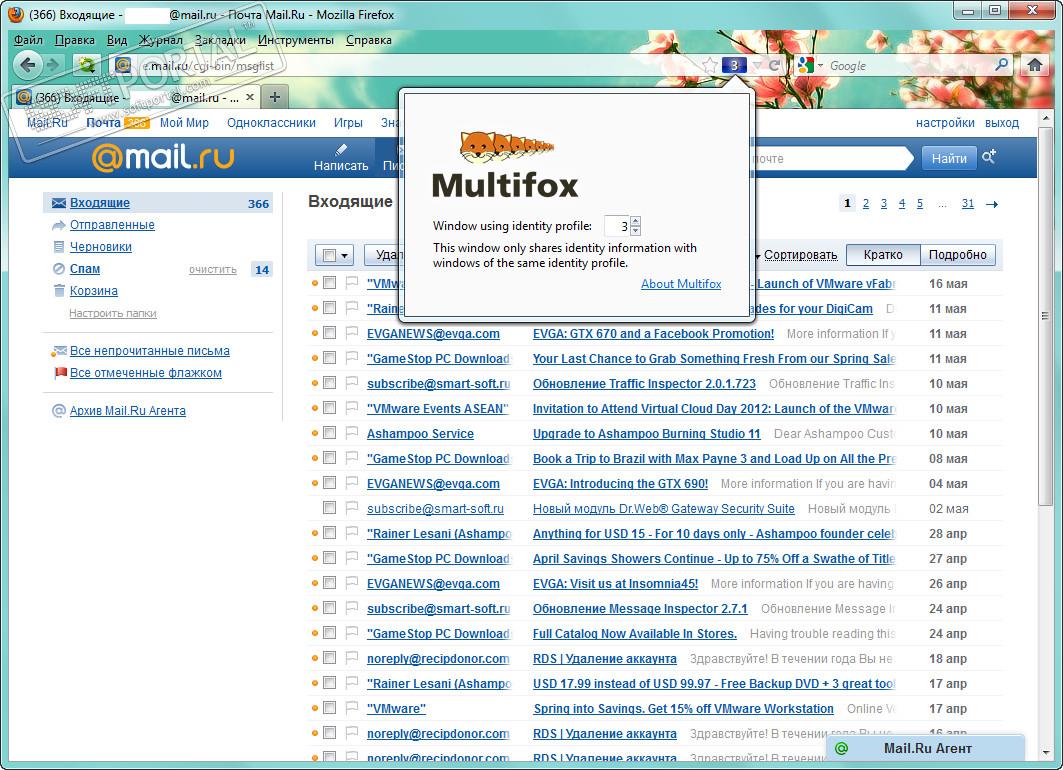1063x770 pixels.
Task: Switch to Подробно view
Action: [957, 255]
